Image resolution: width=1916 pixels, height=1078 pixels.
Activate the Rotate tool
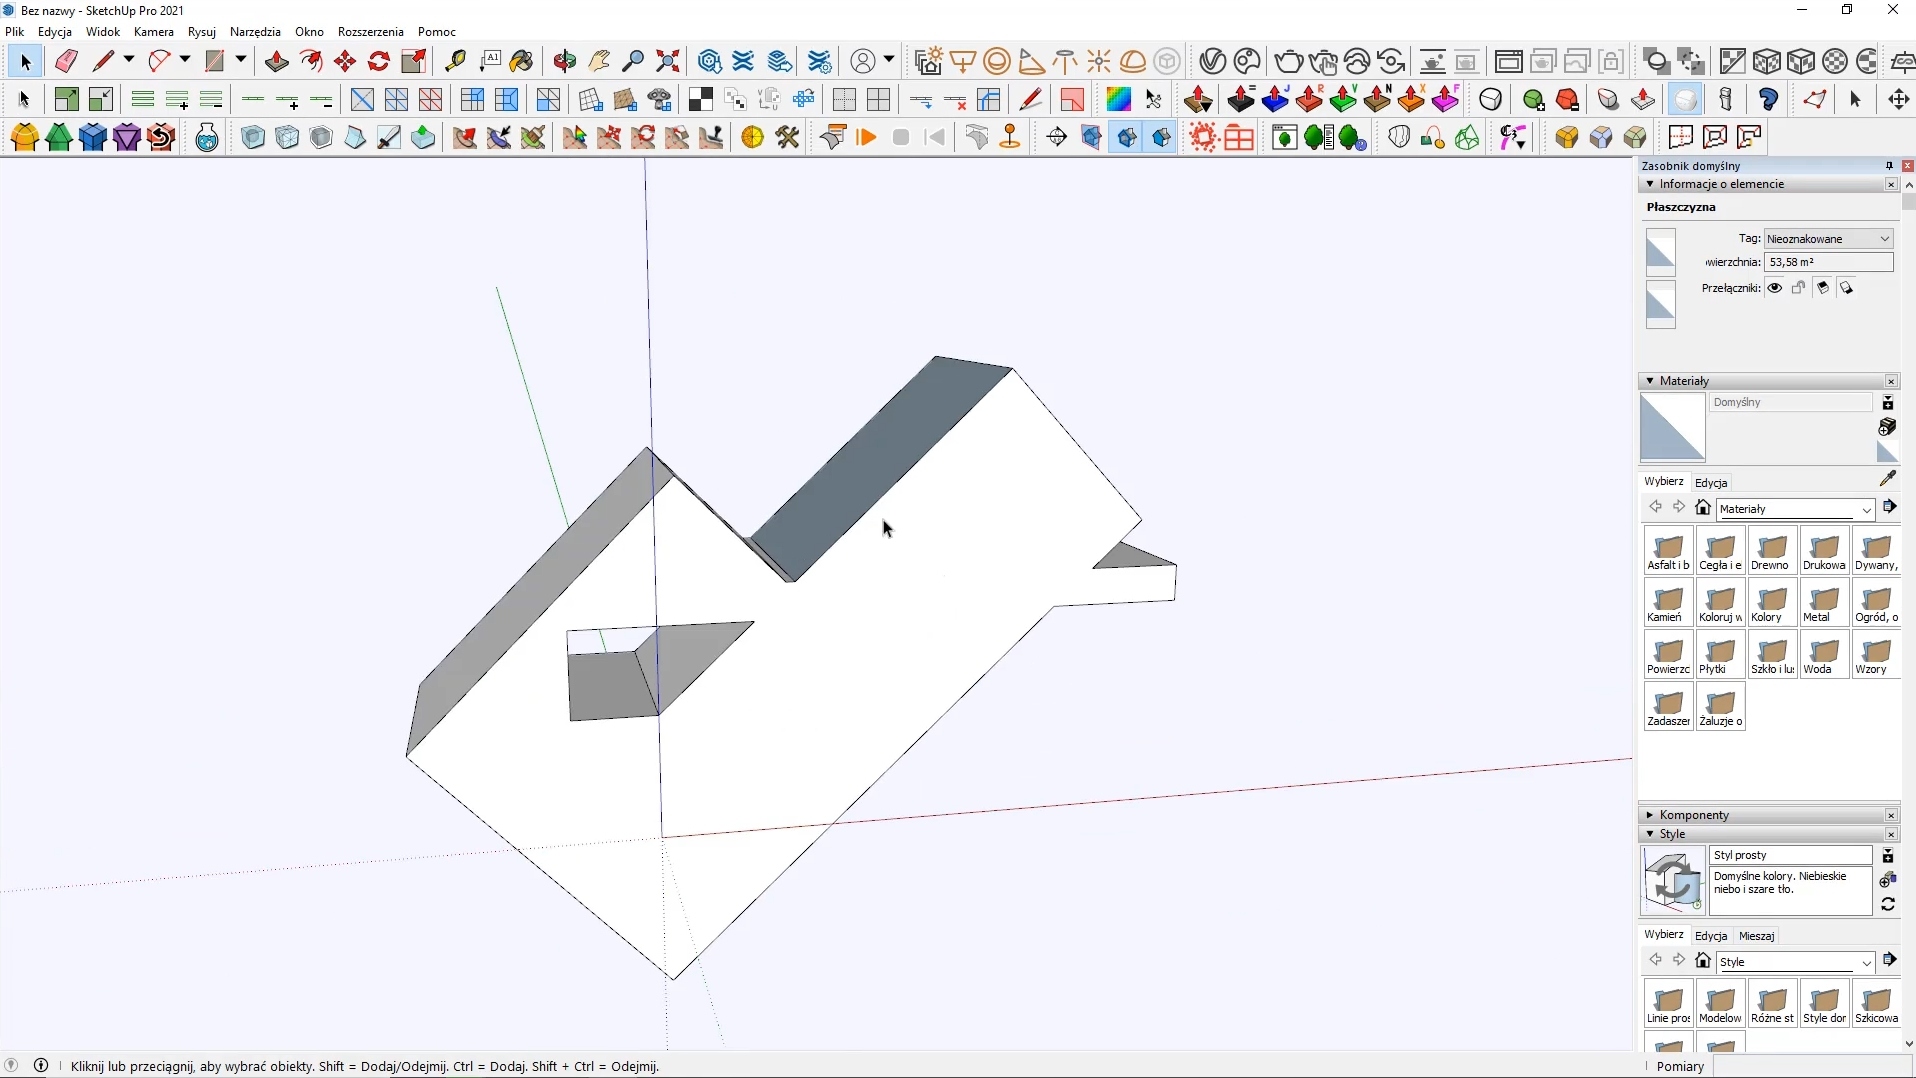pyautogui.click(x=379, y=61)
